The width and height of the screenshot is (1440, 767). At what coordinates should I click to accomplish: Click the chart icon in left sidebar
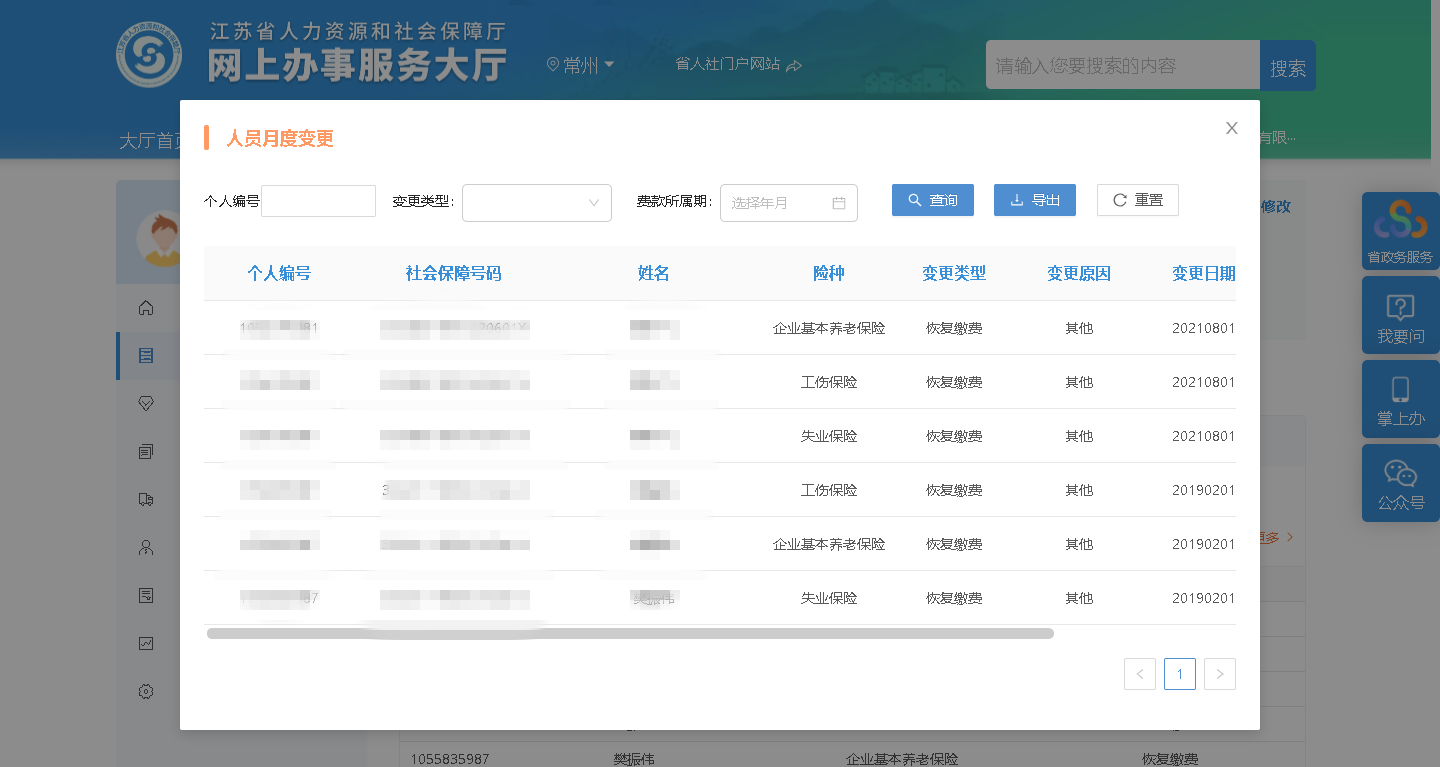146,643
